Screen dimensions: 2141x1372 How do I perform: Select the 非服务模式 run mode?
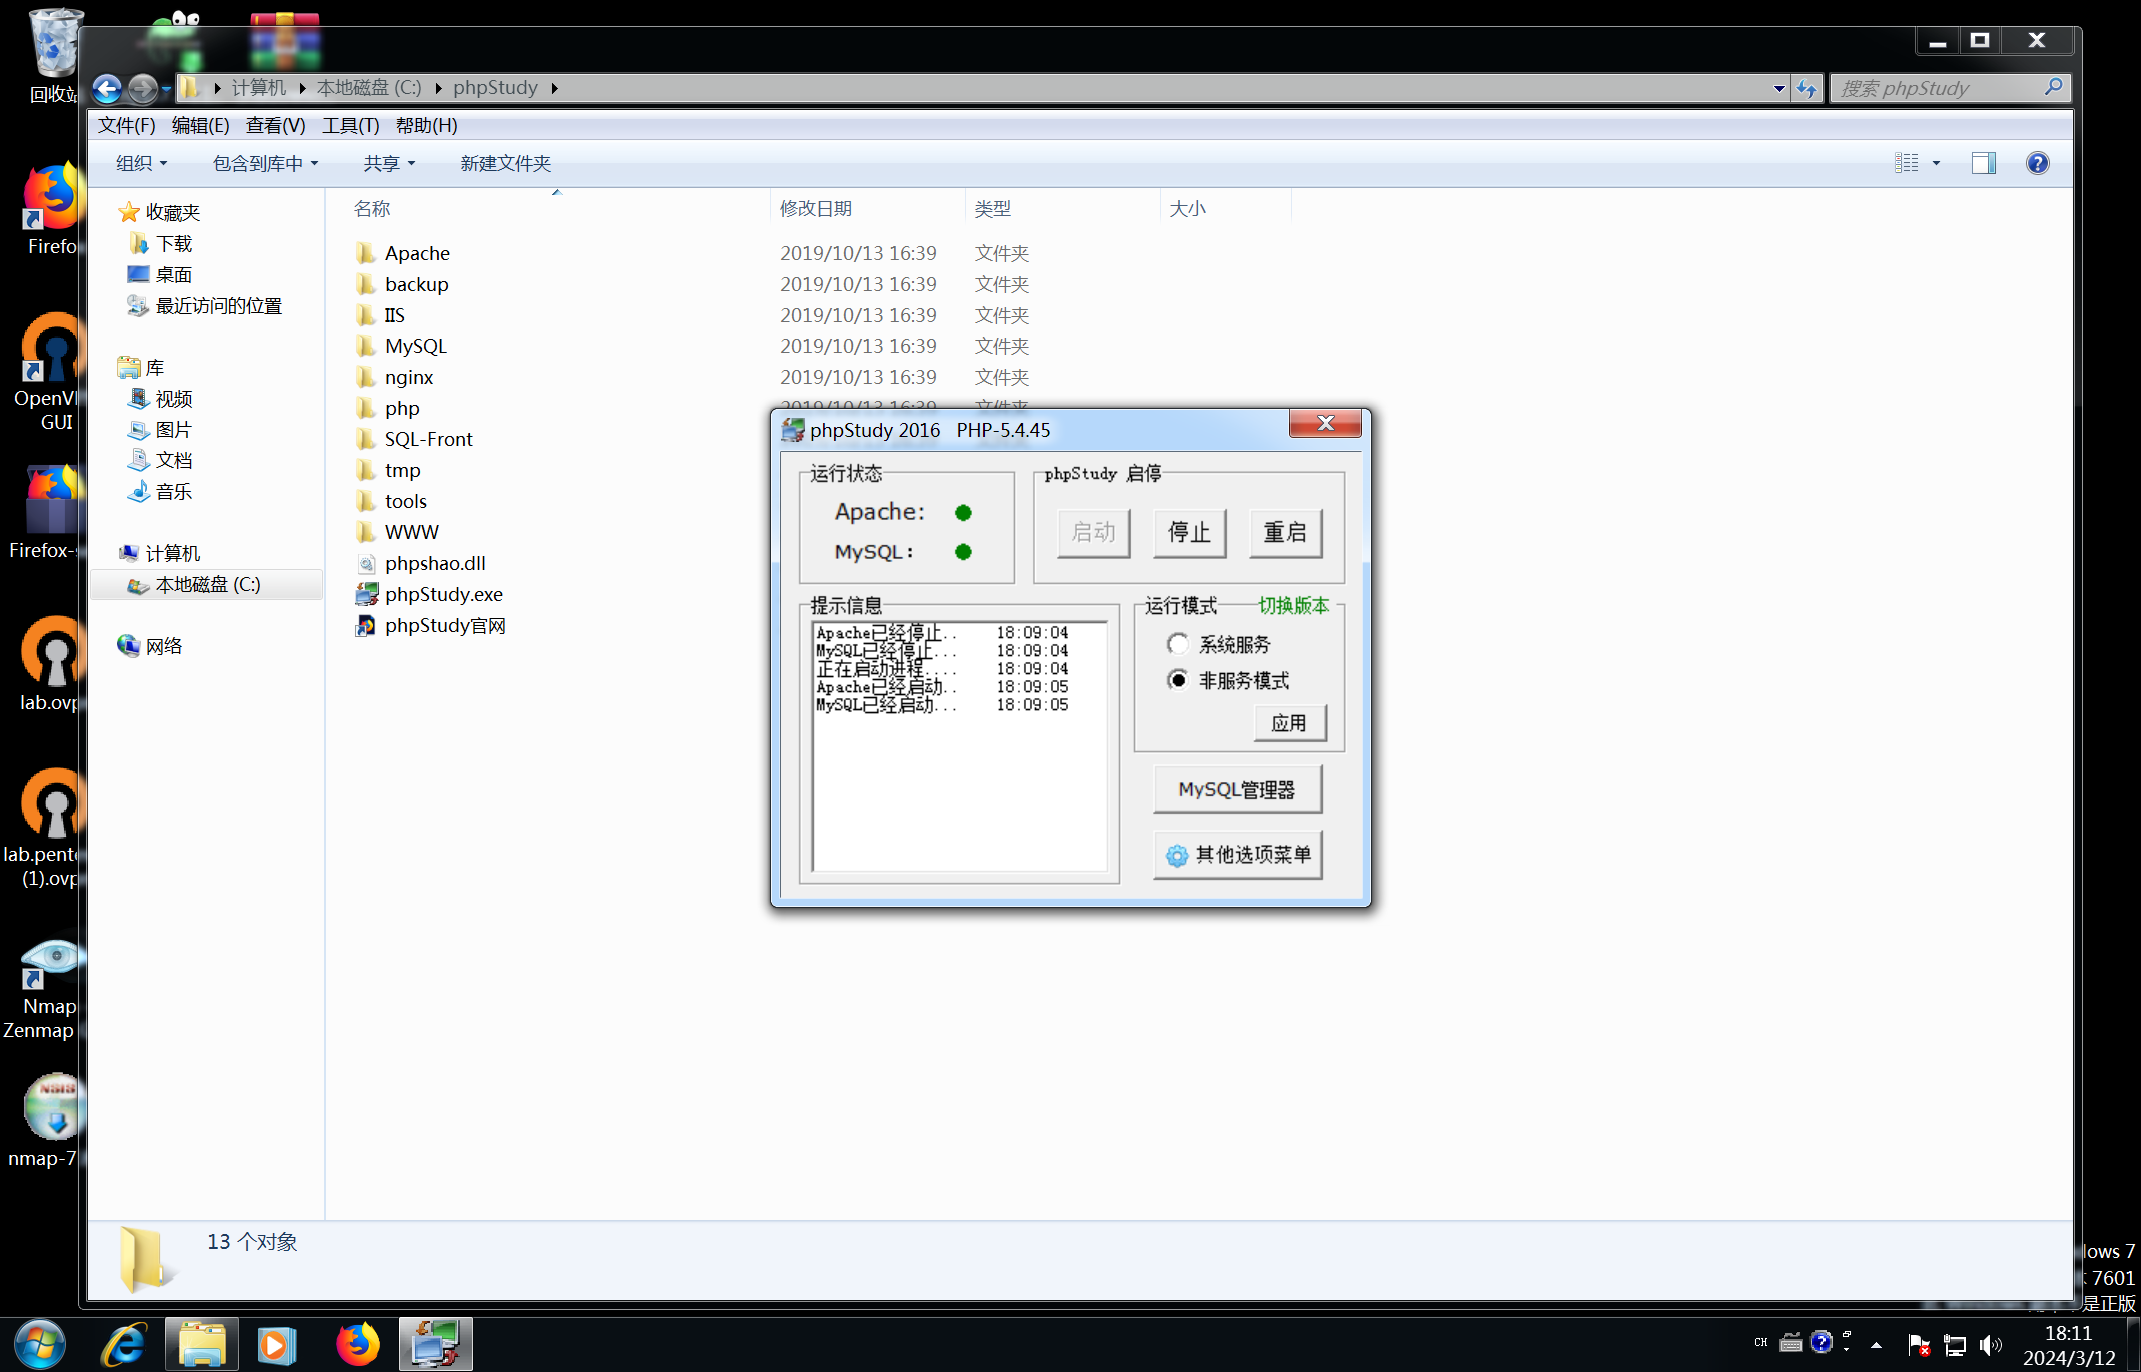tap(1228, 681)
